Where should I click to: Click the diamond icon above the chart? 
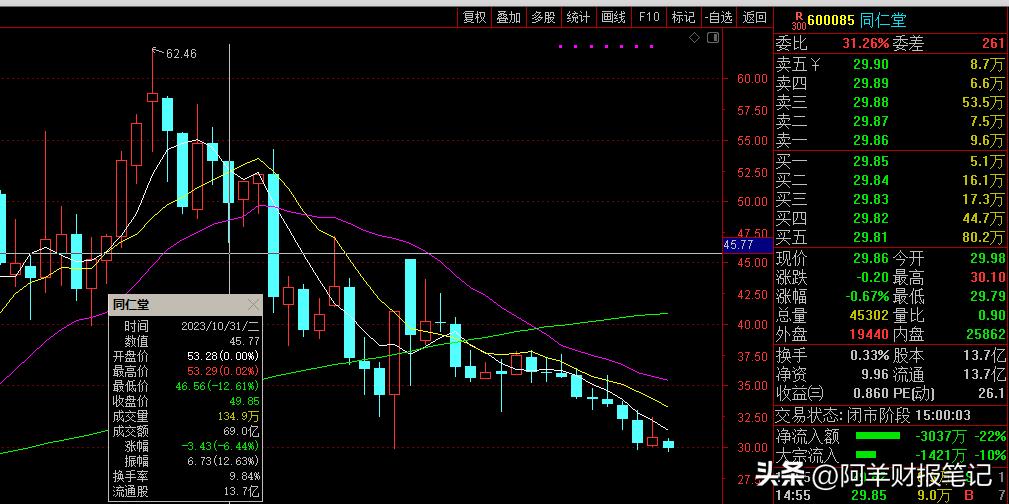coord(694,37)
